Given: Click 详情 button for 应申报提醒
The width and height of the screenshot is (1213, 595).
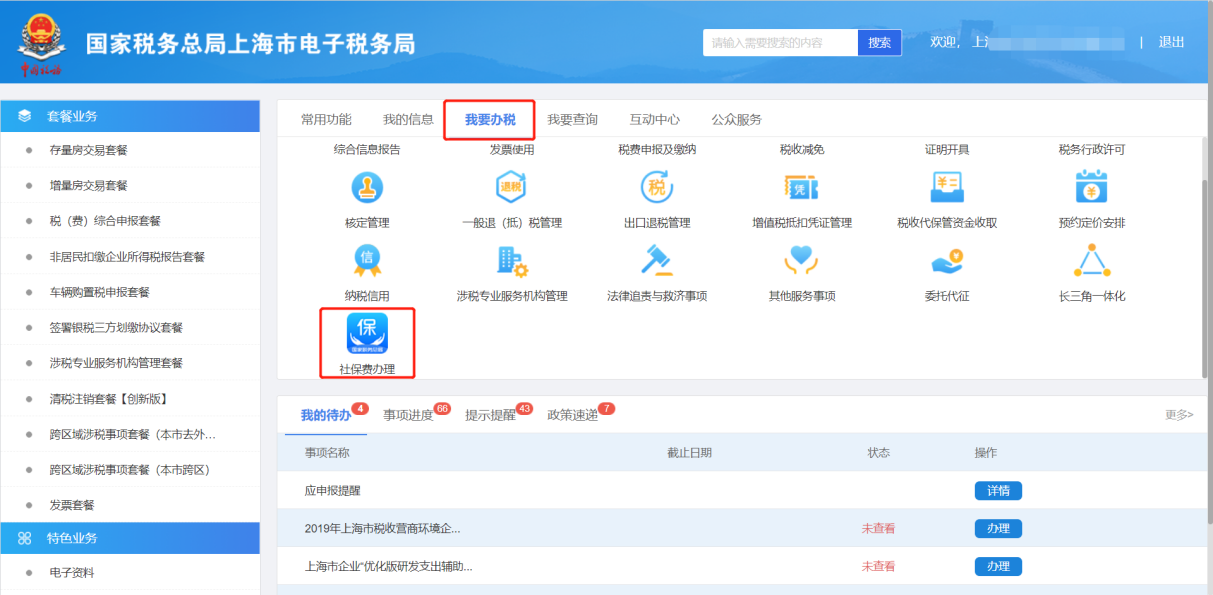Looking at the screenshot, I should coord(998,491).
